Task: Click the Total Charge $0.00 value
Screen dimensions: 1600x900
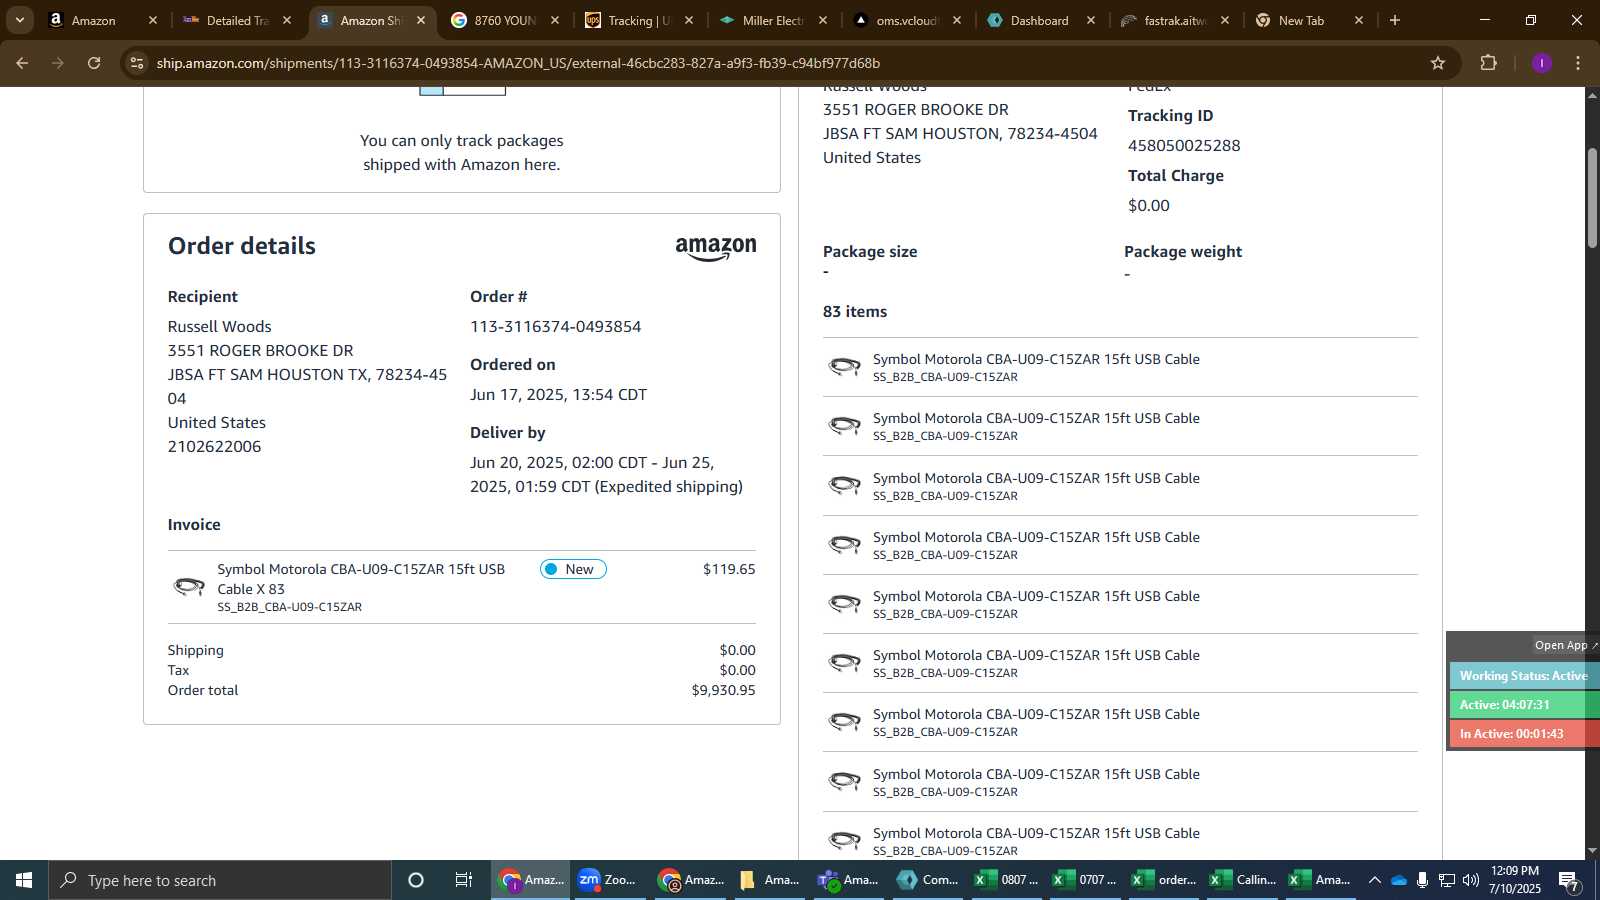Action: tap(1149, 206)
